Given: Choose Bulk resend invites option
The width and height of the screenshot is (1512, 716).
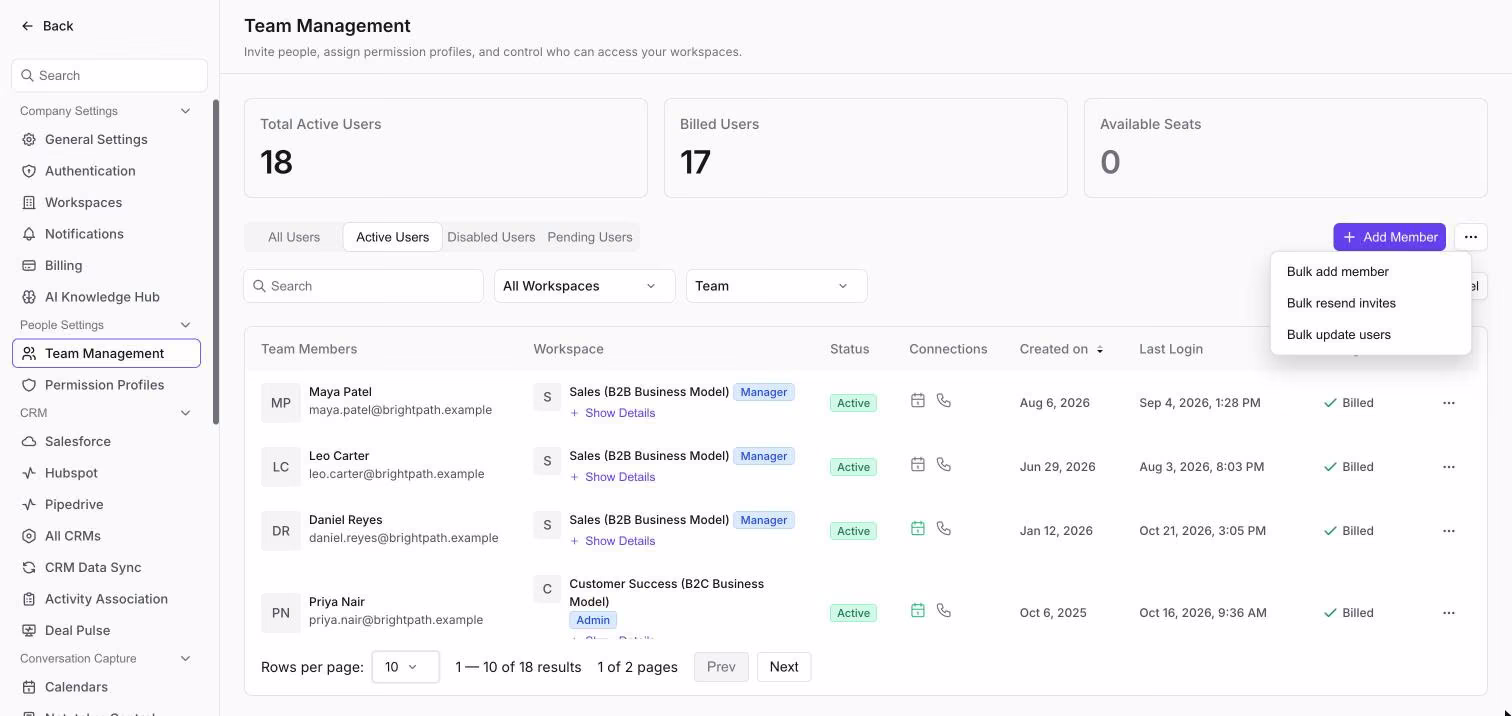Looking at the screenshot, I should click(x=1370, y=303).
